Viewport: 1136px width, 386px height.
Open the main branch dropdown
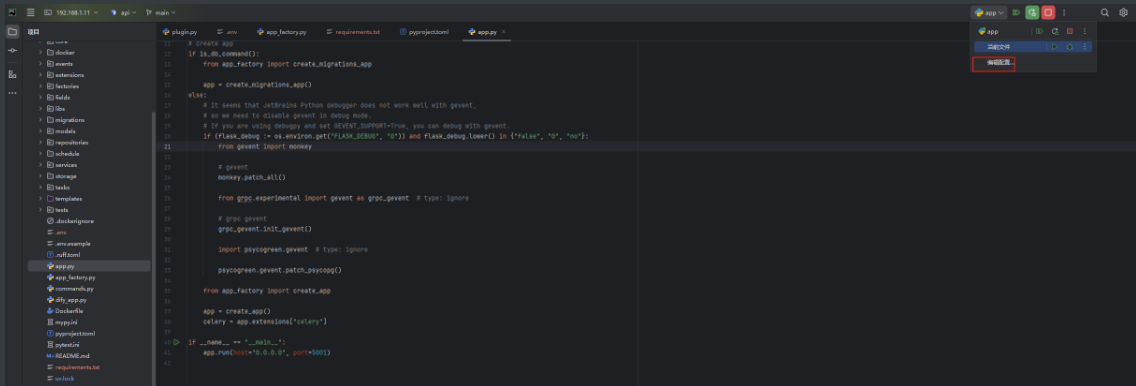pos(160,12)
